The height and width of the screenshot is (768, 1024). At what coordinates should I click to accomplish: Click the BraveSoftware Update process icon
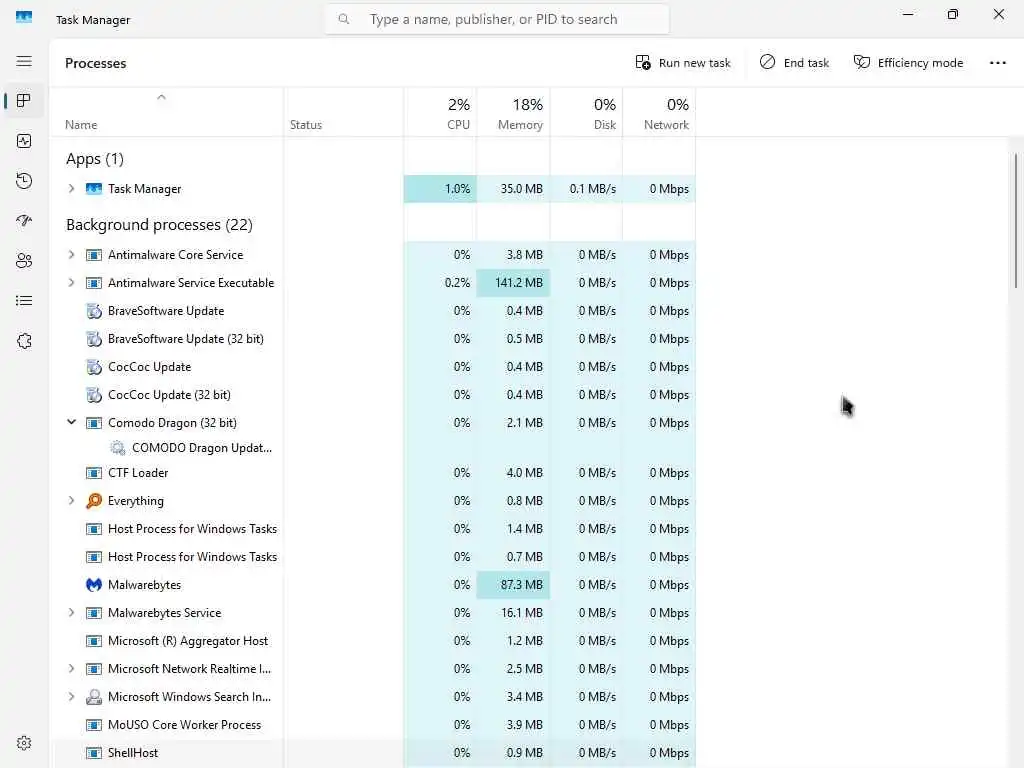pyautogui.click(x=94, y=311)
